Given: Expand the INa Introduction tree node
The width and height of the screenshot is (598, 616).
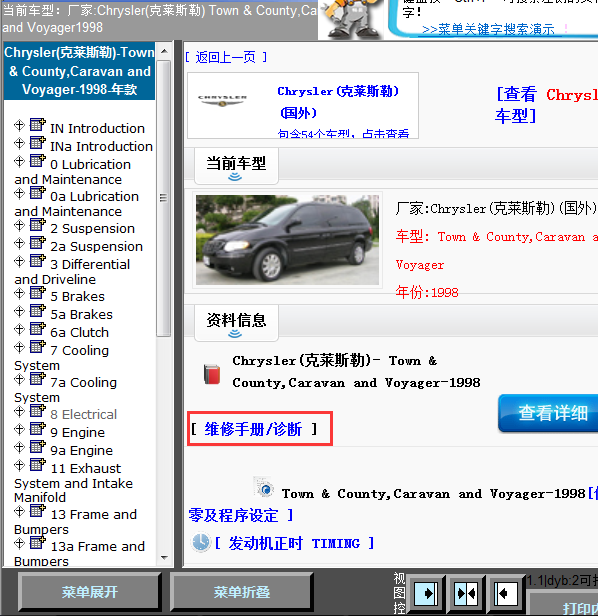Looking at the screenshot, I should (19, 143).
